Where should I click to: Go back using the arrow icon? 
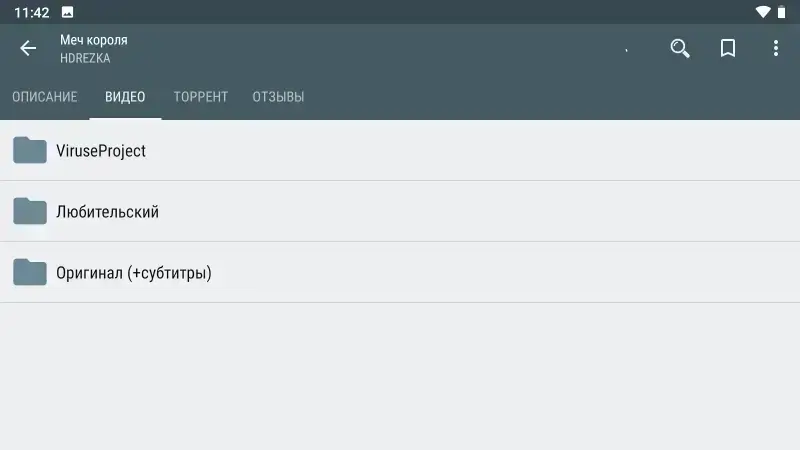point(28,48)
